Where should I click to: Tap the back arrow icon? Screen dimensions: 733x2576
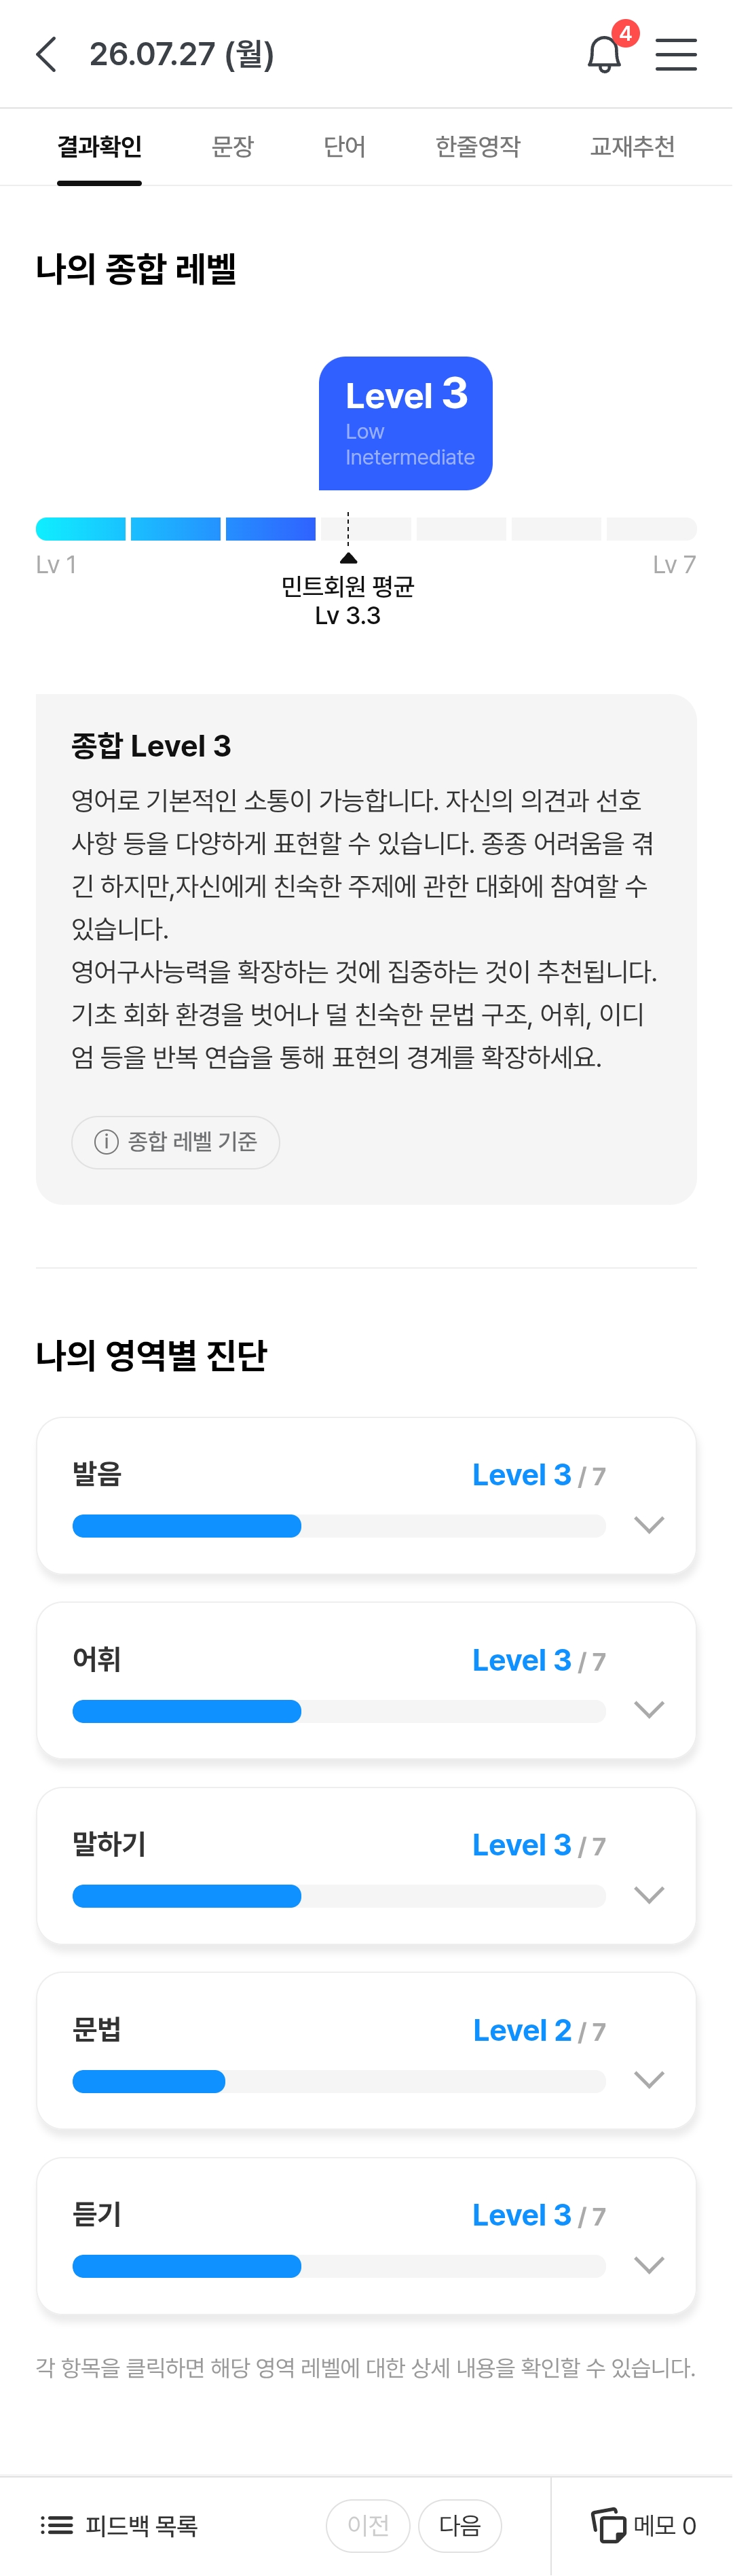click(46, 54)
